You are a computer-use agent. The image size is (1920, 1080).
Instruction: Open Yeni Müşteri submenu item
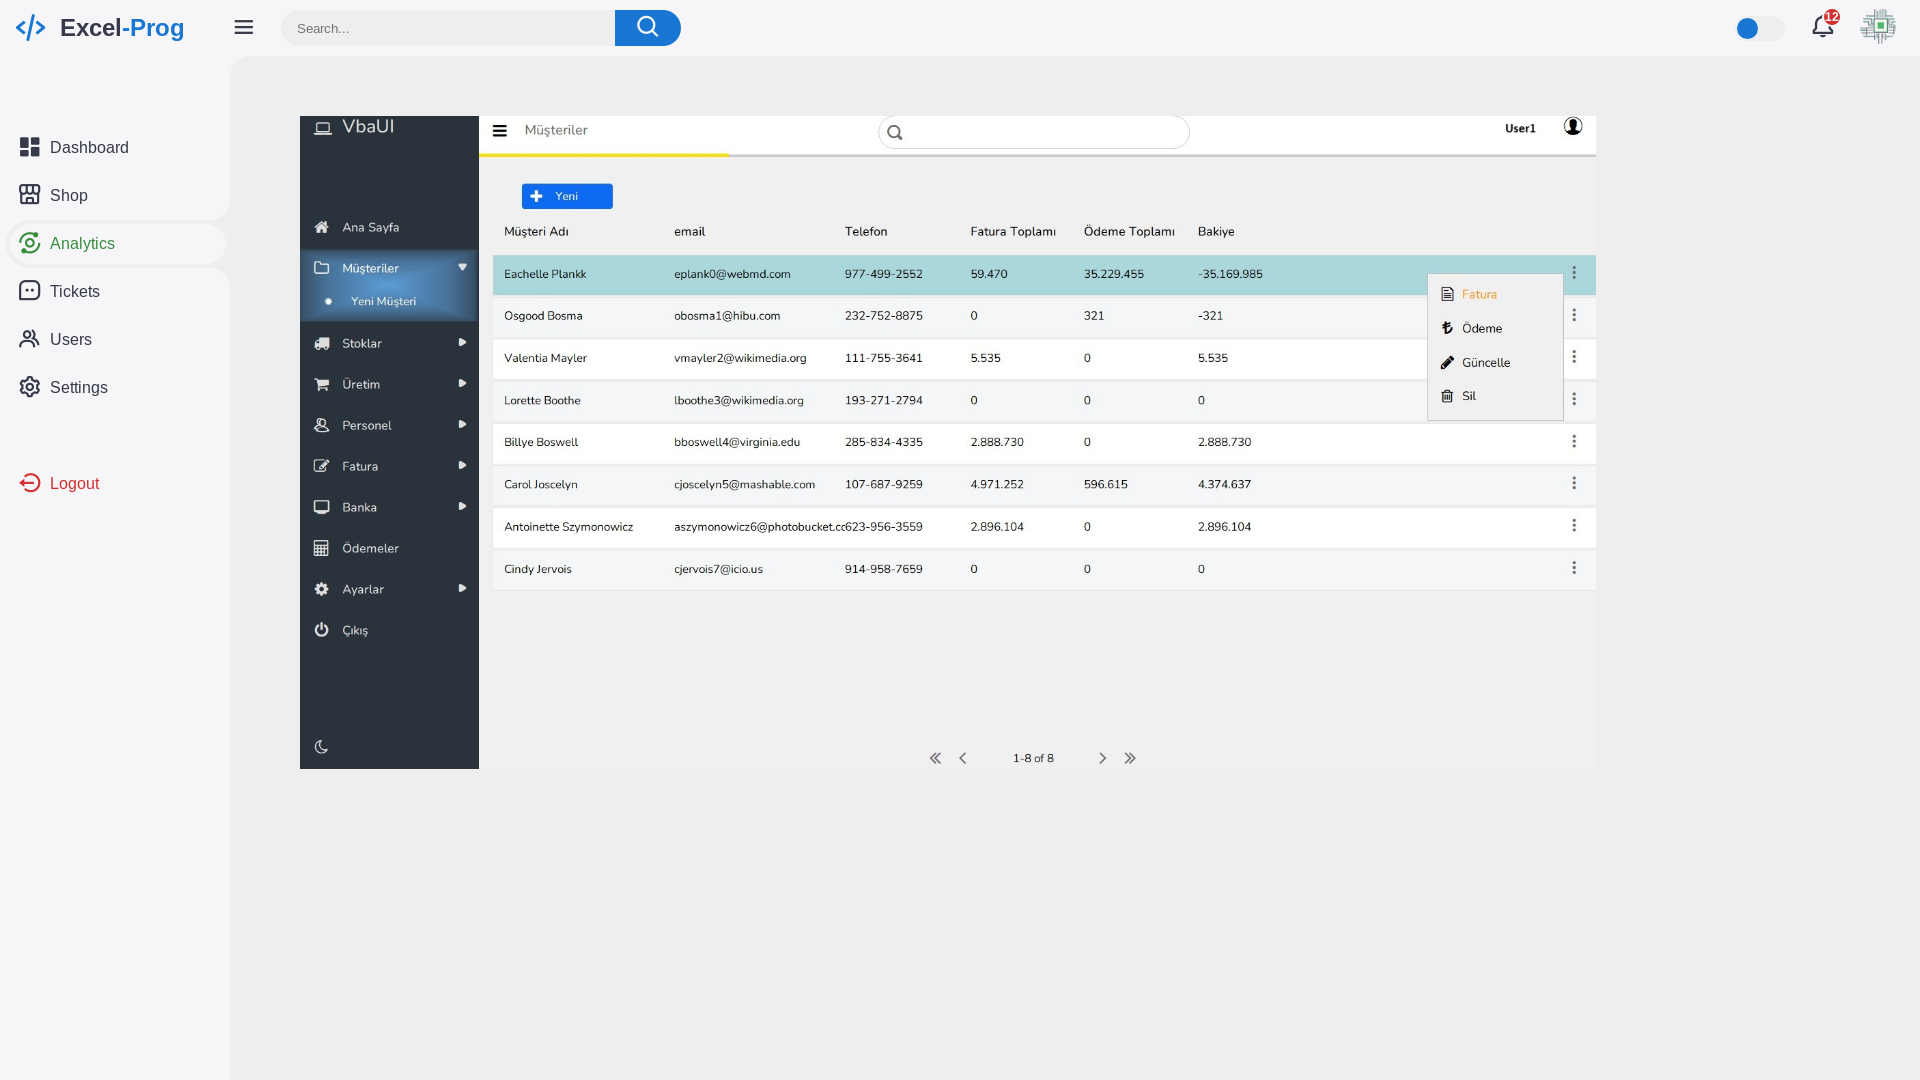pyautogui.click(x=383, y=301)
